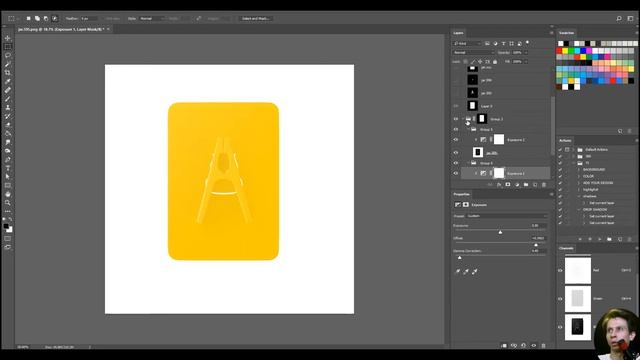This screenshot has height=360, width=640.
Task: Select the Hand tool
Action: [x=7, y=194]
